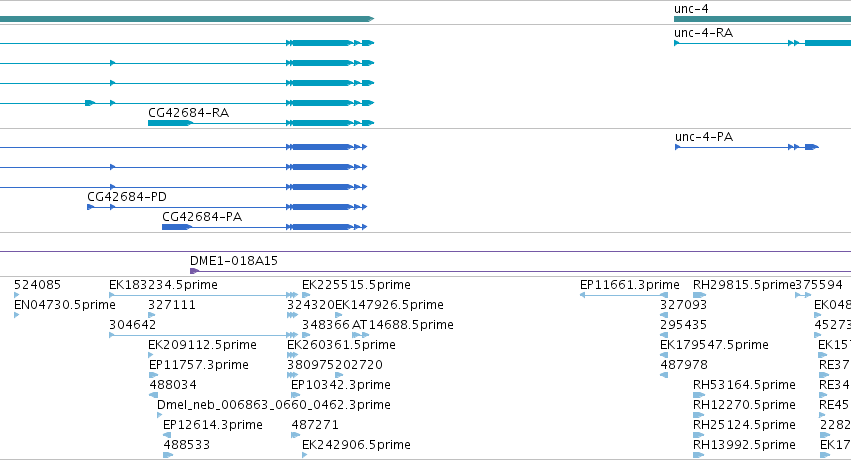Click Dmel_neb_006863_0660_0462.3prime label
This screenshot has height=460, width=851.
[274, 405]
